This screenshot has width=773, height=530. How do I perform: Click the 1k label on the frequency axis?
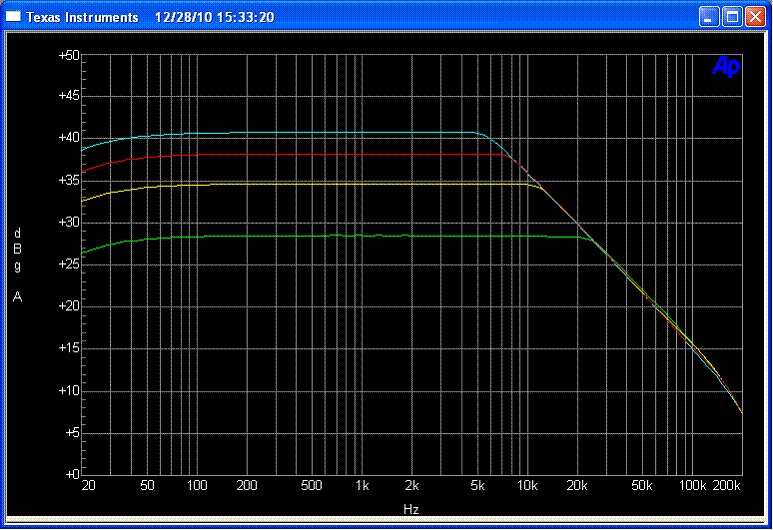362,486
